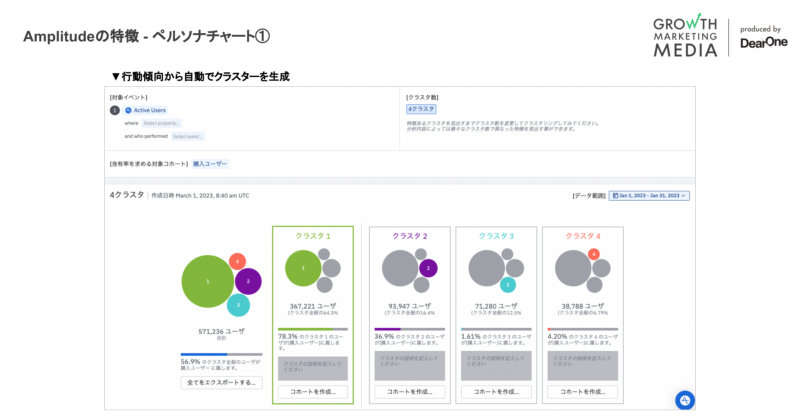Click the 38,788 ユーザ count
The height and width of the screenshot is (420, 800).
583,306
